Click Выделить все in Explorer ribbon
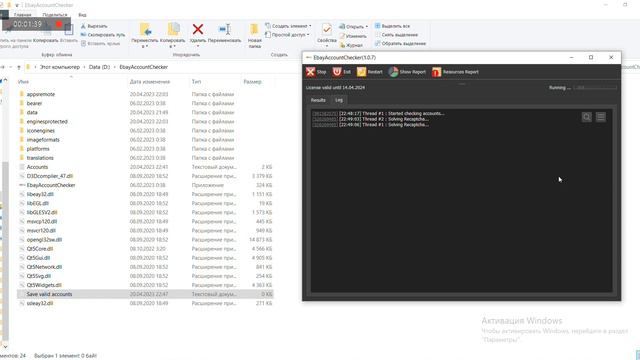The height and width of the screenshot is (360, 640). point(392,26)
